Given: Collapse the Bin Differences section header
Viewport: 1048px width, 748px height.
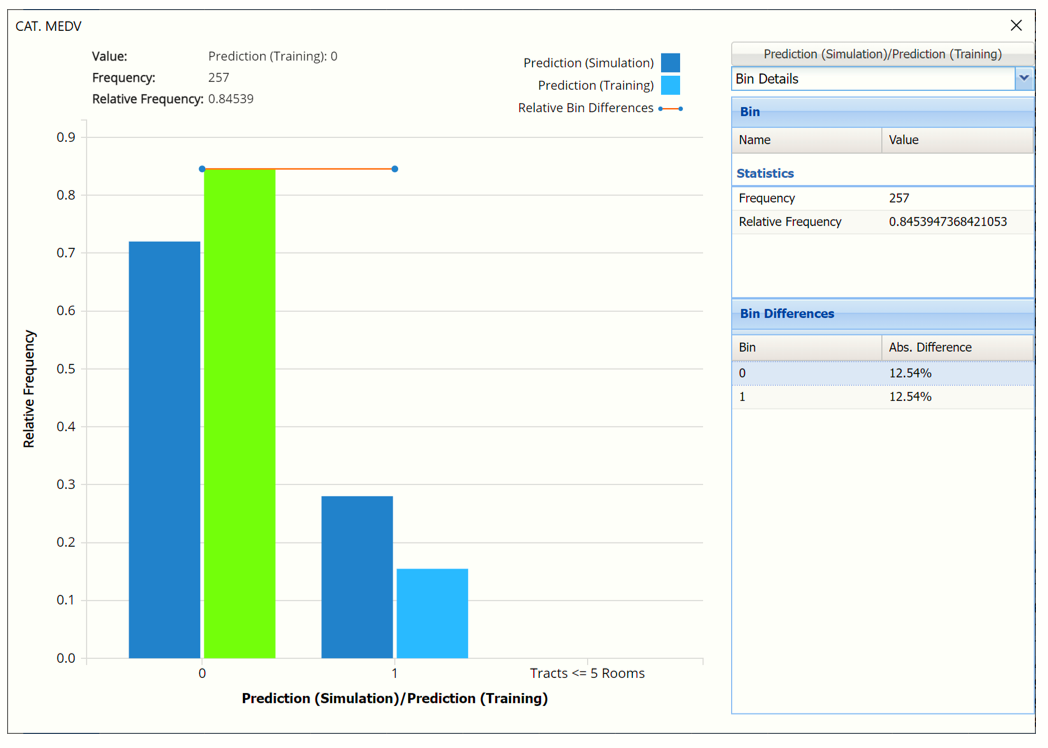Looking at the screenshot, I should coord(882,313).
